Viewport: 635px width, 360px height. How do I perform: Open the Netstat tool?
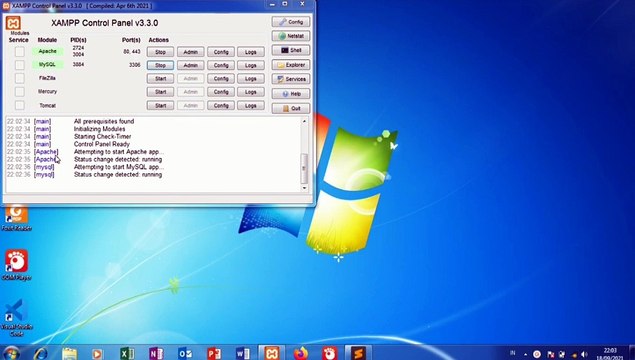[291, 36]
